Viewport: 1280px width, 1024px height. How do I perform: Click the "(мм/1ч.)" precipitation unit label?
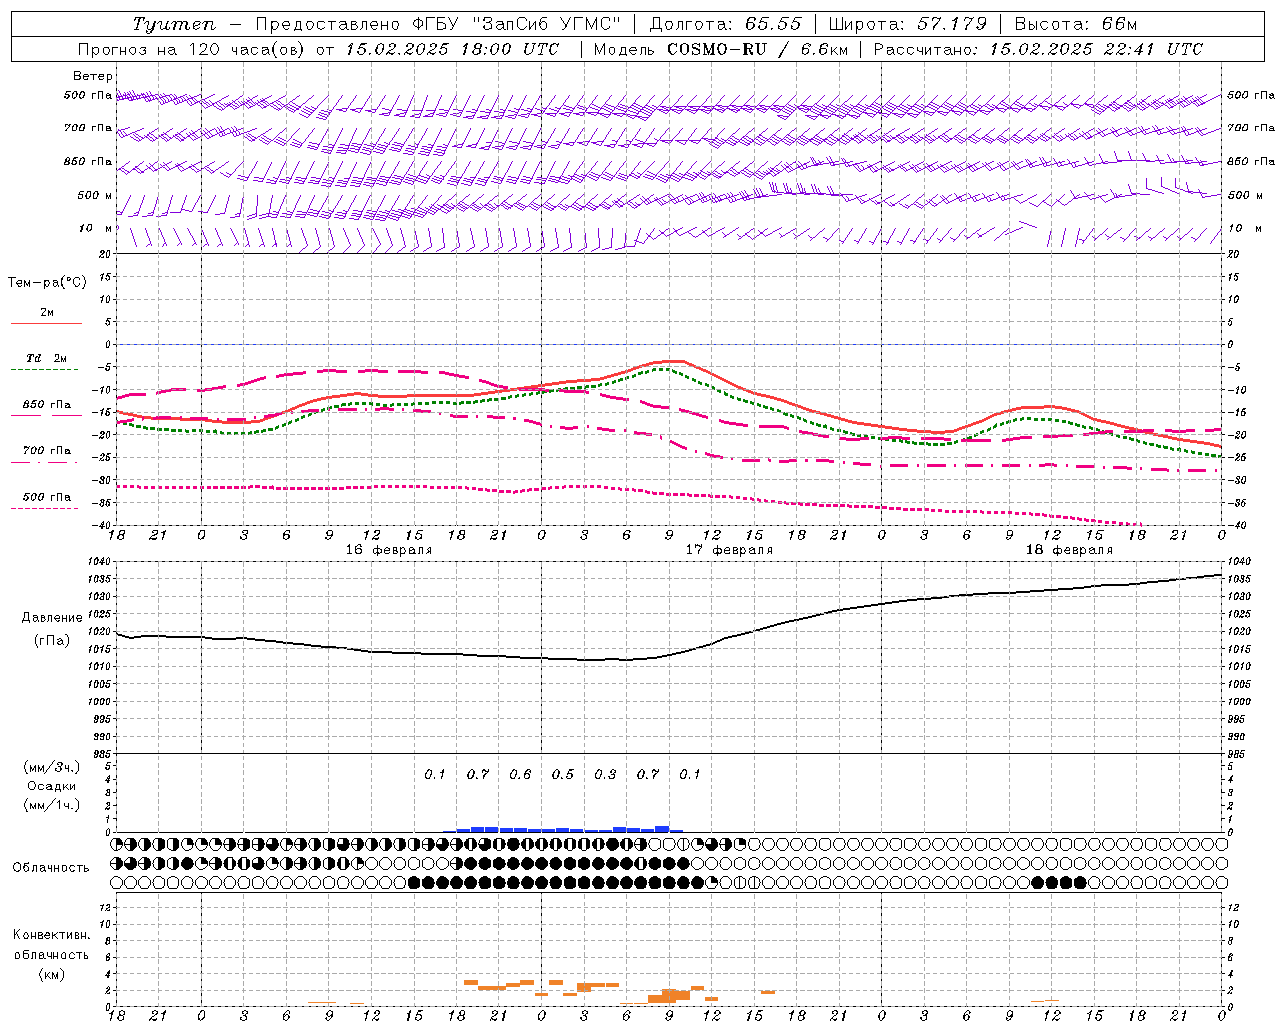[x=51, y=805]
